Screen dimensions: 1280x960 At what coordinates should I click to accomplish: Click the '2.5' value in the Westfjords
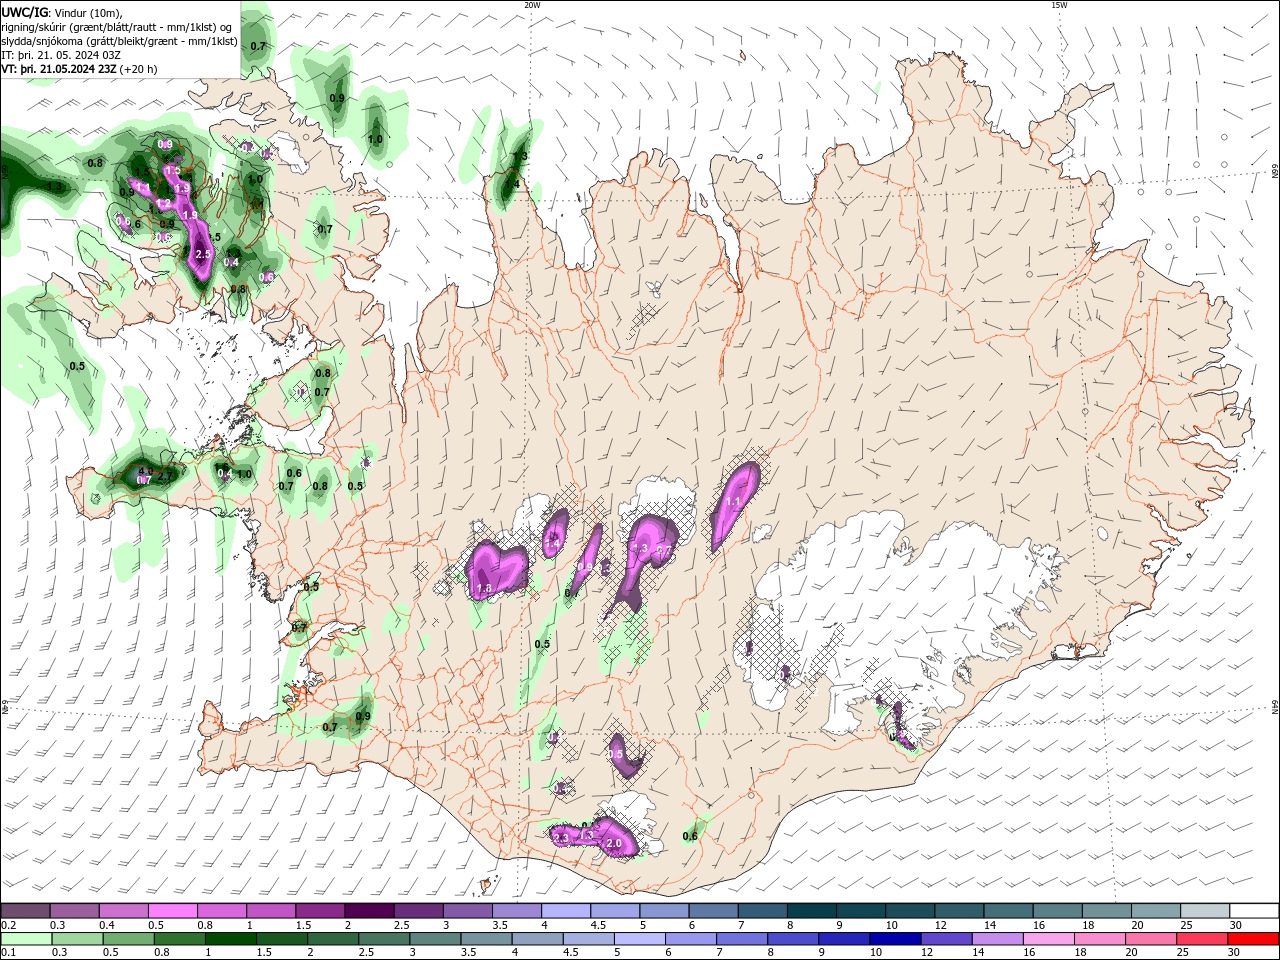tap(203, 255)
